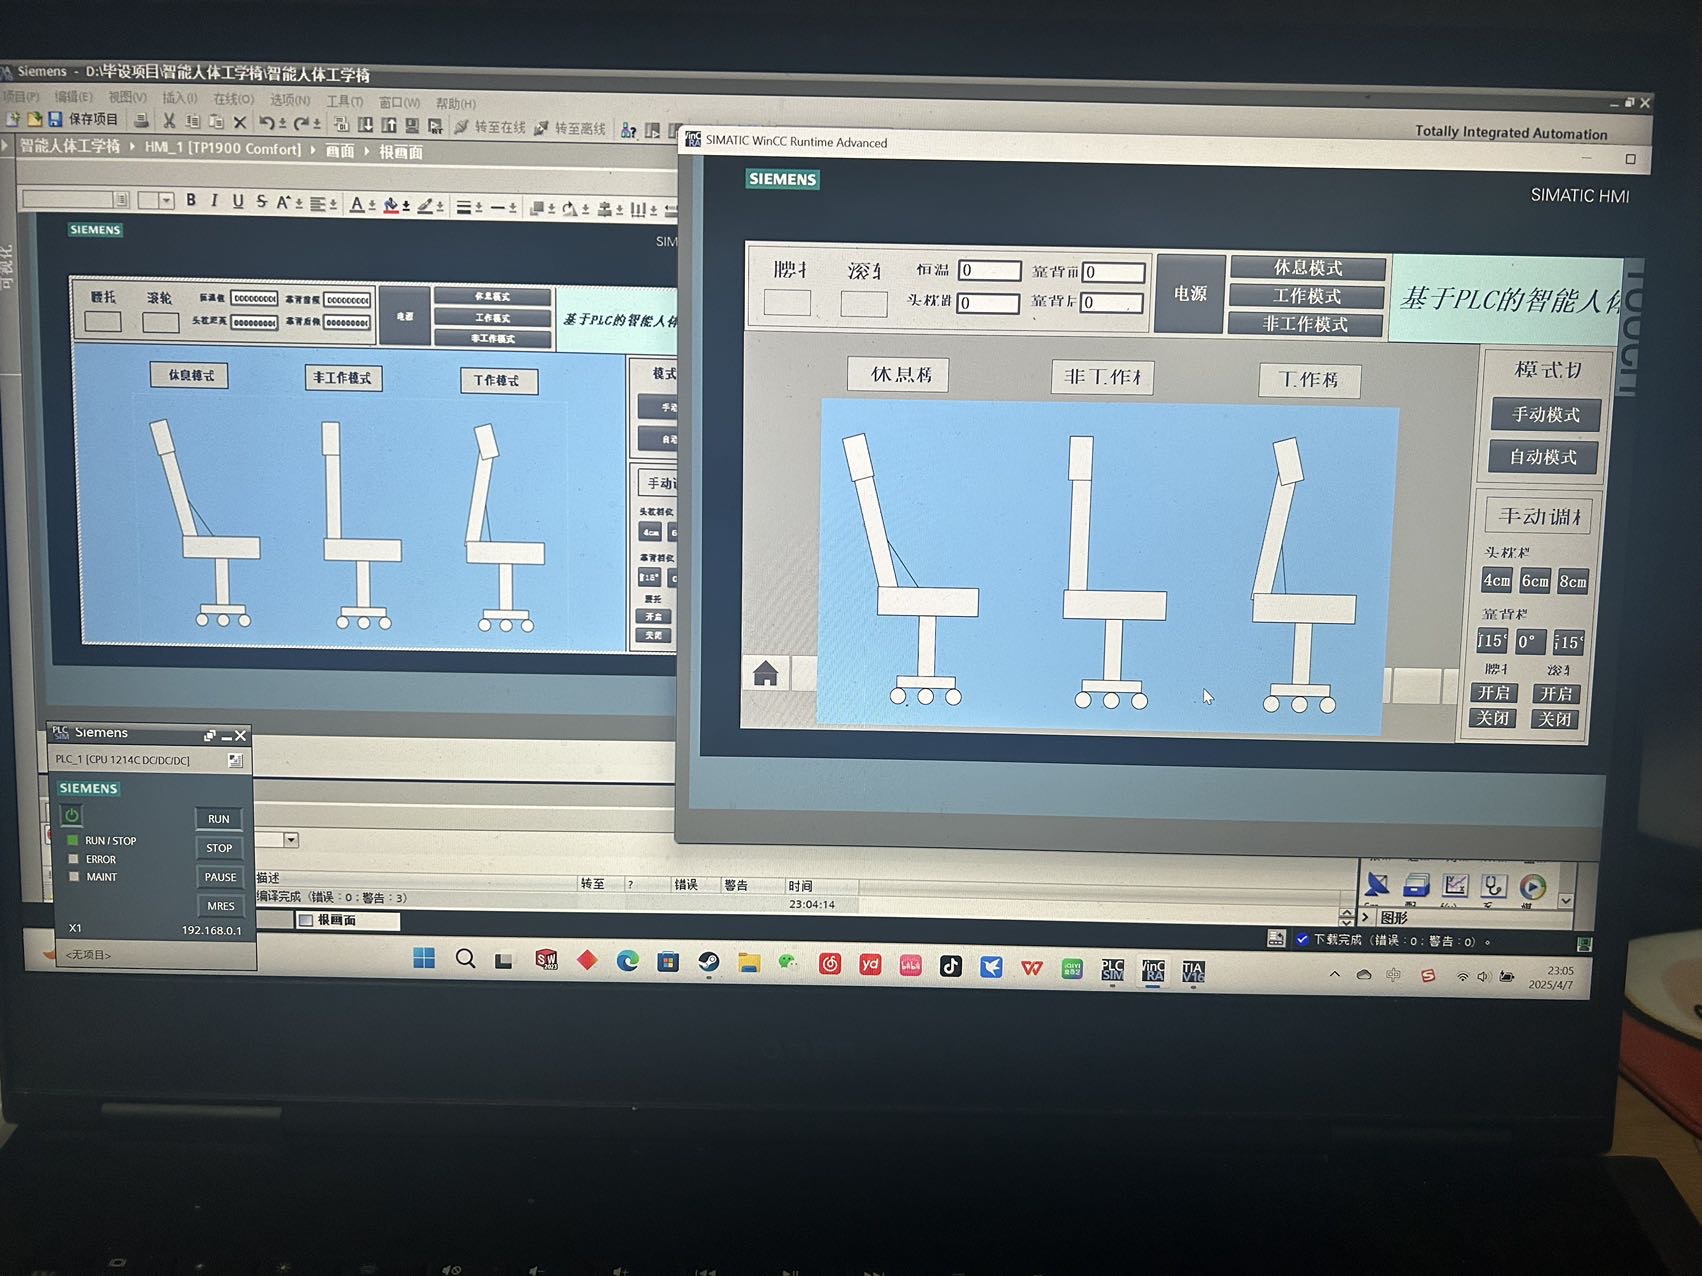Click the undo arrow icon
The height and width of the screenshot is (1276, 1702).
[266, 123]
